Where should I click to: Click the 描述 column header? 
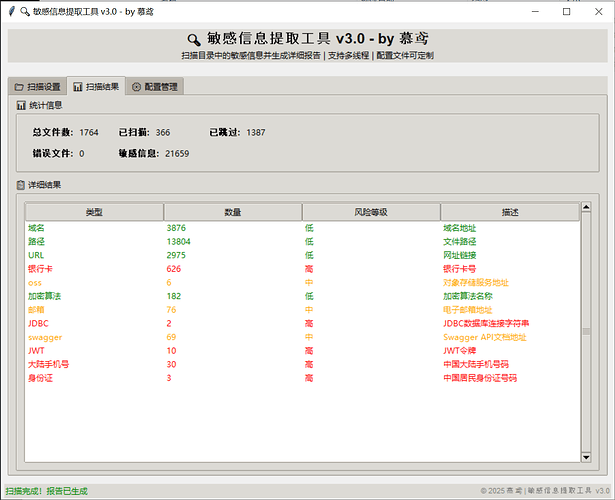(510, 212)
